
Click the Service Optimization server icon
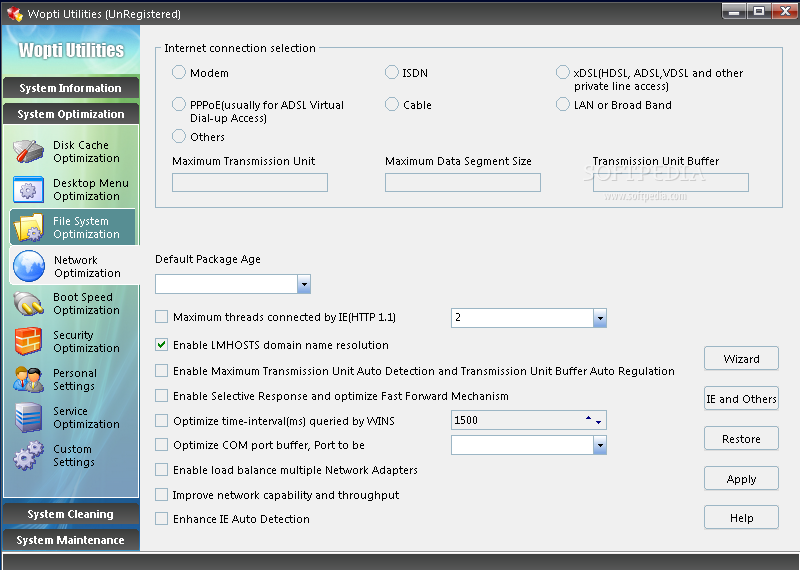click(x=29, y=417)
